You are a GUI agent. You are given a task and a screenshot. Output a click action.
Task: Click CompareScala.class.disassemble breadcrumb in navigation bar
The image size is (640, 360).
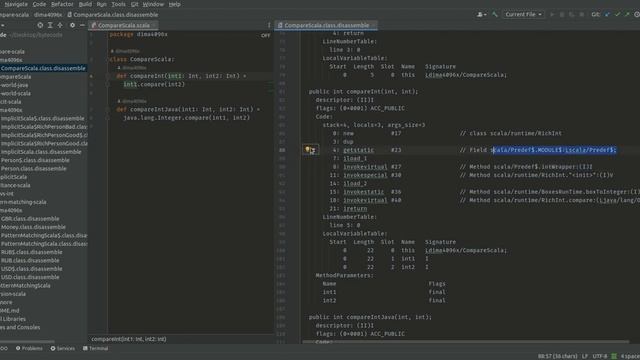point(113,15)
